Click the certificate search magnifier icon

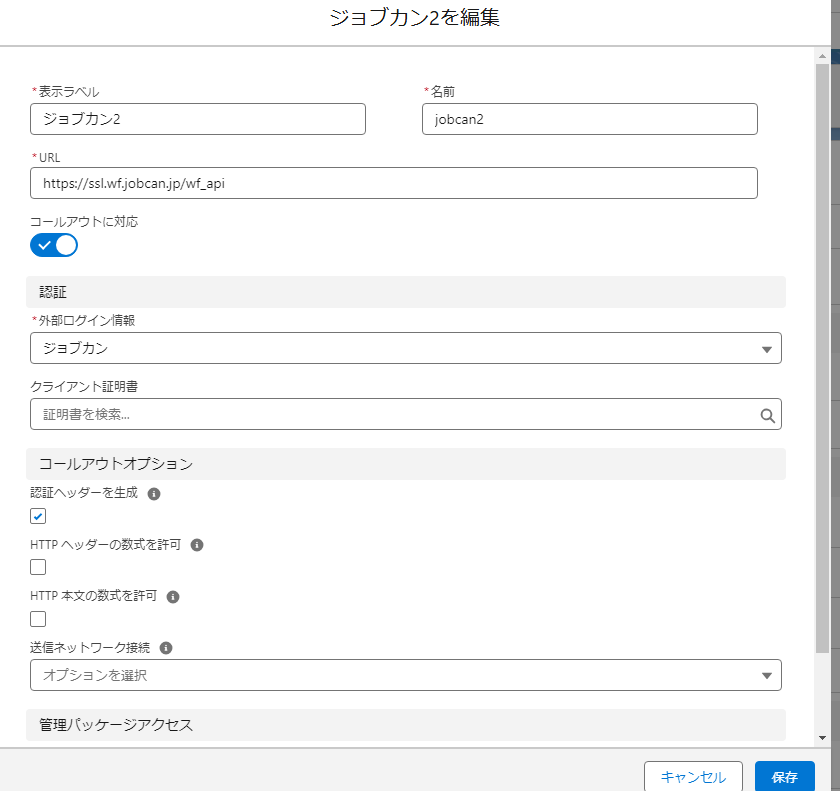(767, 415)
